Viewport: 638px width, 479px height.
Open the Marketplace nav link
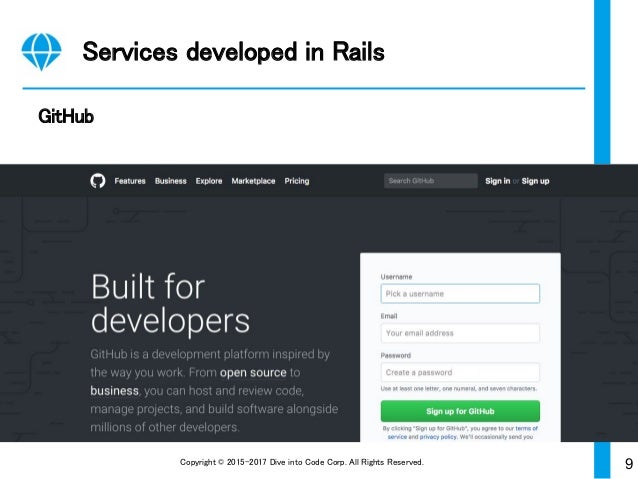click(x=253, y=181)
